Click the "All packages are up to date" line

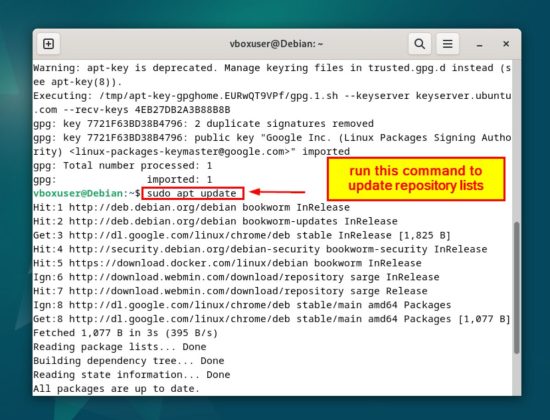pos(116,388)
